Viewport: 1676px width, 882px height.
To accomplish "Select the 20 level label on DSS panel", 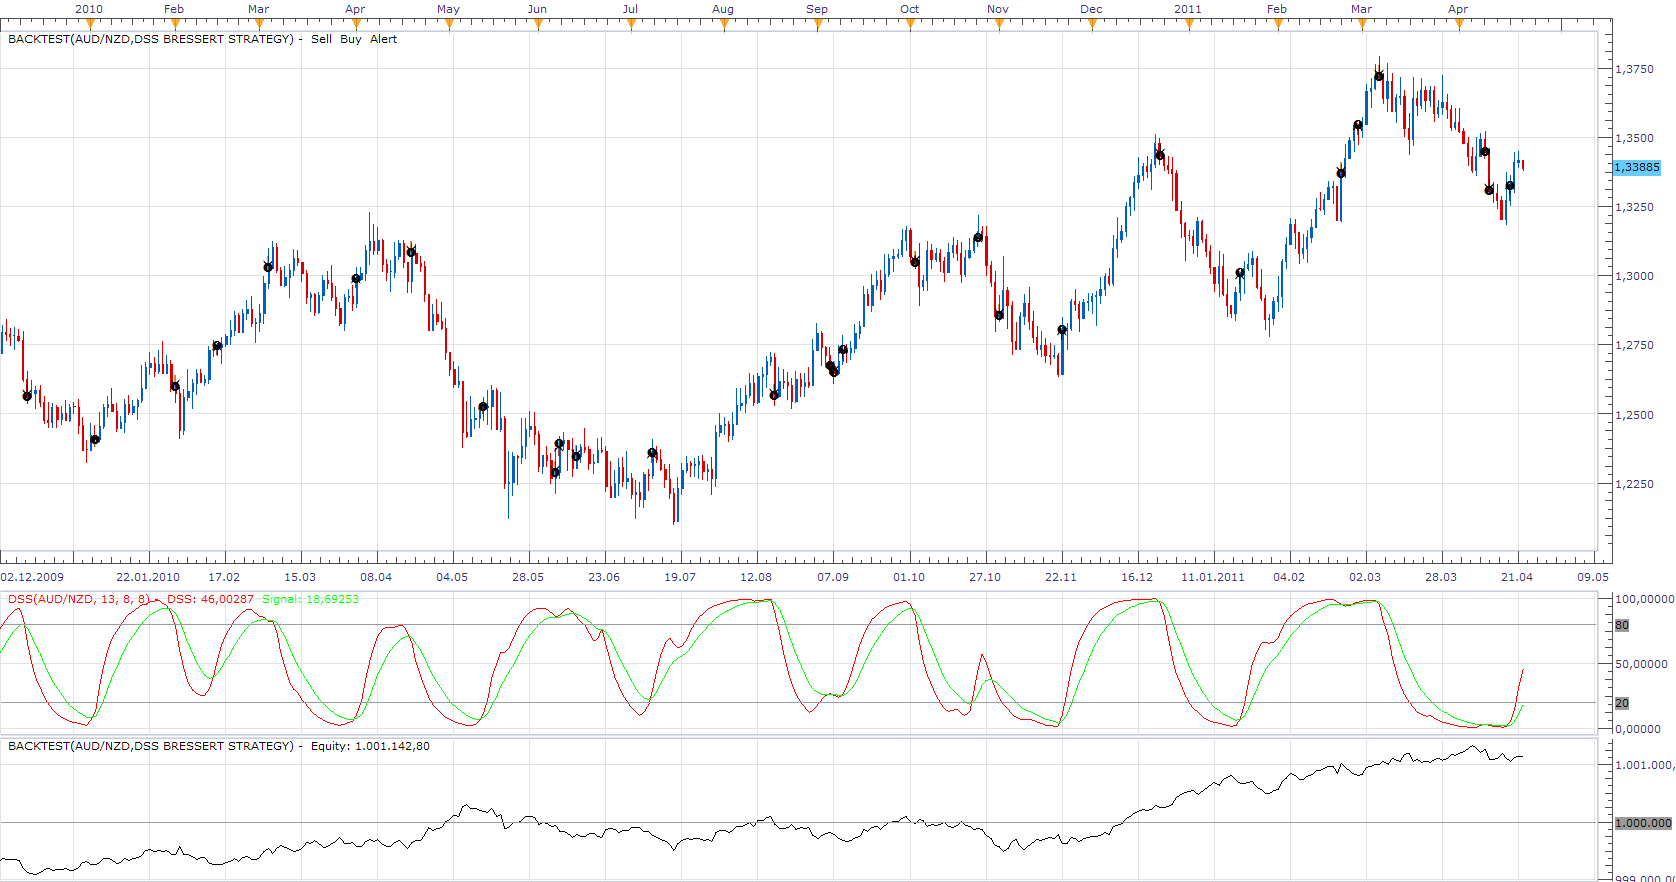I will click(x=1622, y=703).
